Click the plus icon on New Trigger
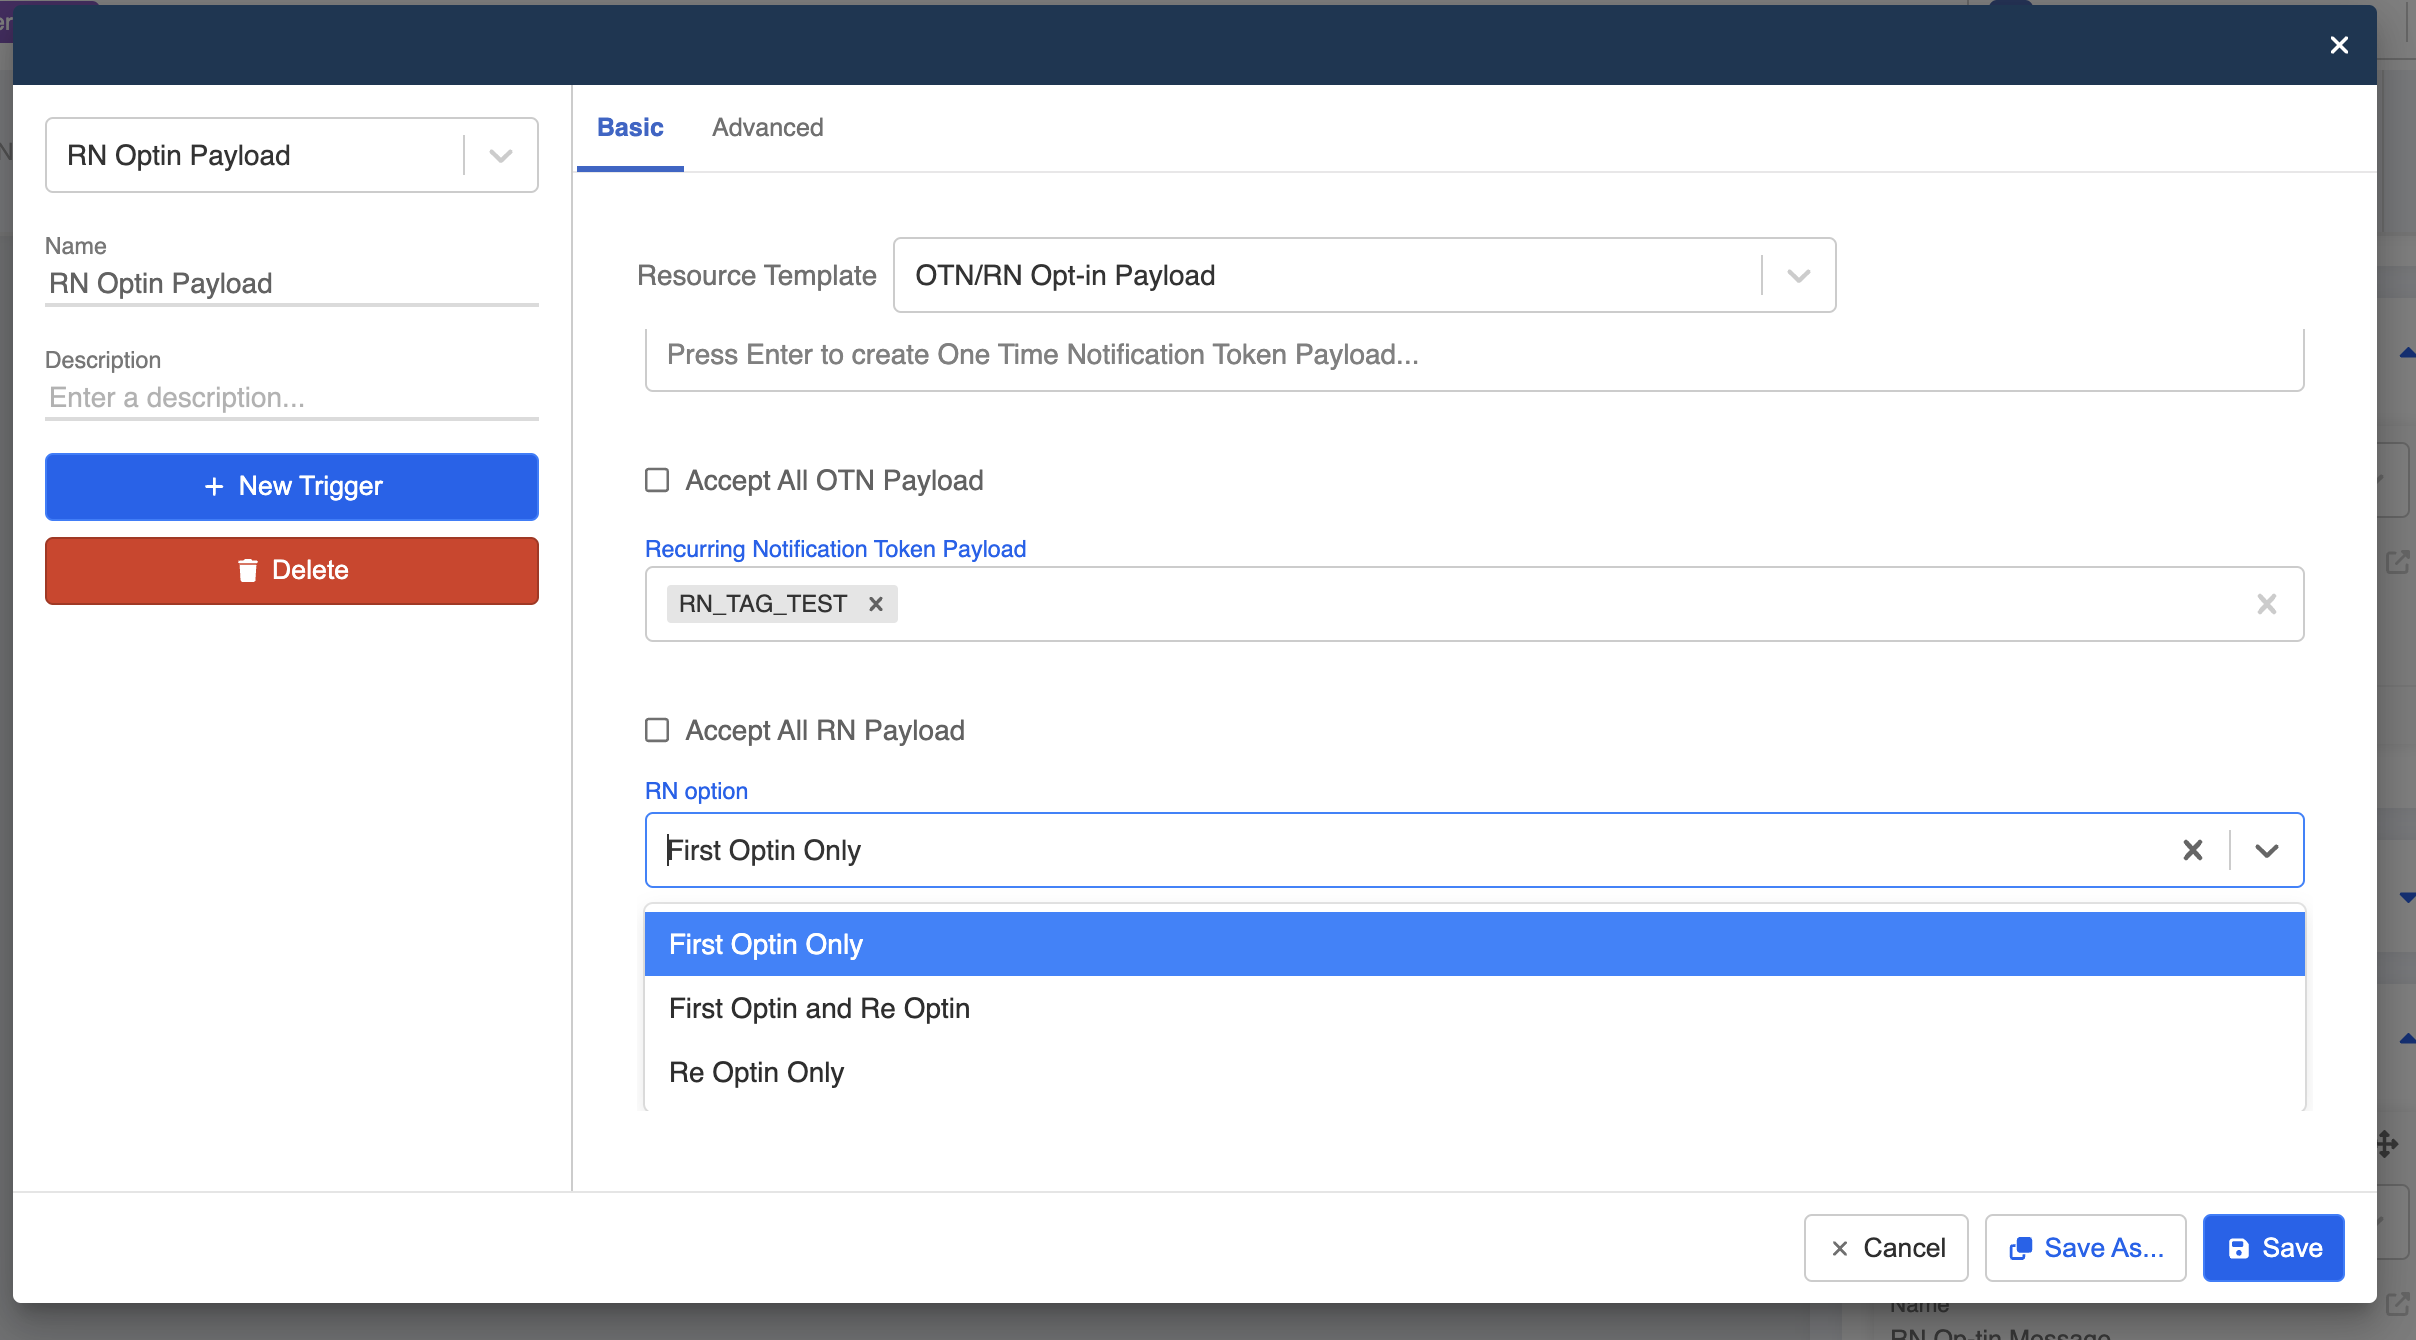 click(213, 486)
